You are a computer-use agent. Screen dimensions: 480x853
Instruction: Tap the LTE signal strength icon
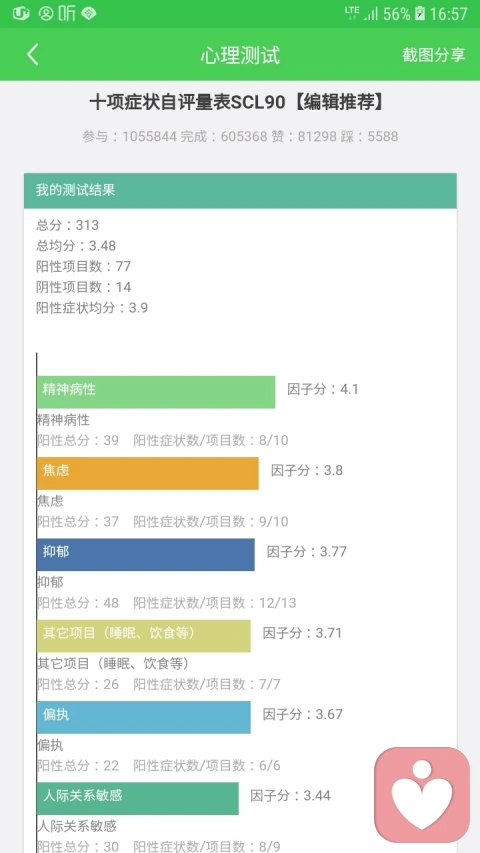point(361,14)
